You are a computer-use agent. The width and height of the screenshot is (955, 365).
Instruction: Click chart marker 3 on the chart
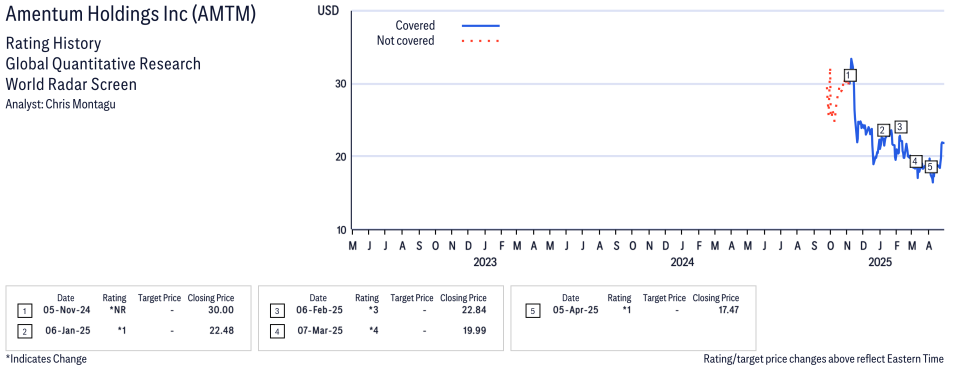click(901, 127)
